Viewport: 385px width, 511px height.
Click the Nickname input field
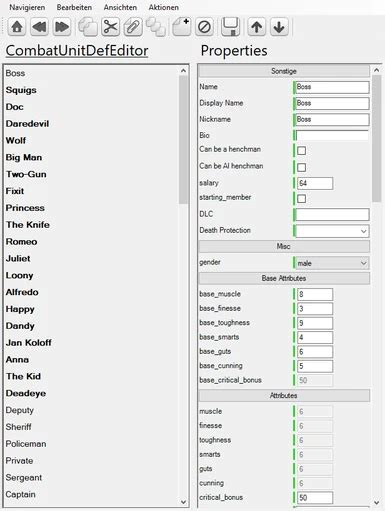[332, 120]
